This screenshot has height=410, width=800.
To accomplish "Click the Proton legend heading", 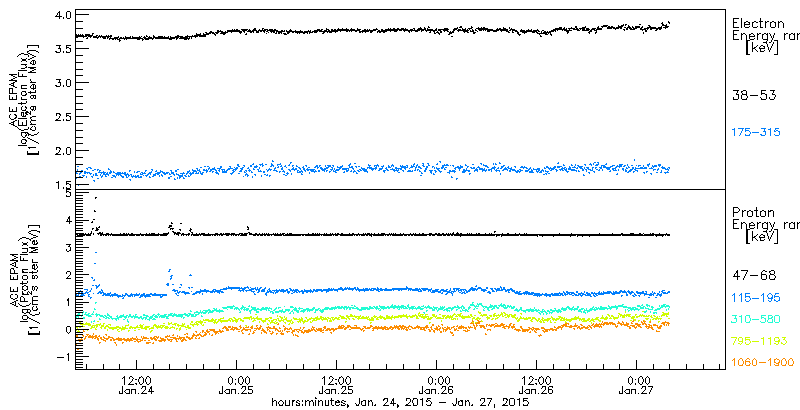I will 753,213.
